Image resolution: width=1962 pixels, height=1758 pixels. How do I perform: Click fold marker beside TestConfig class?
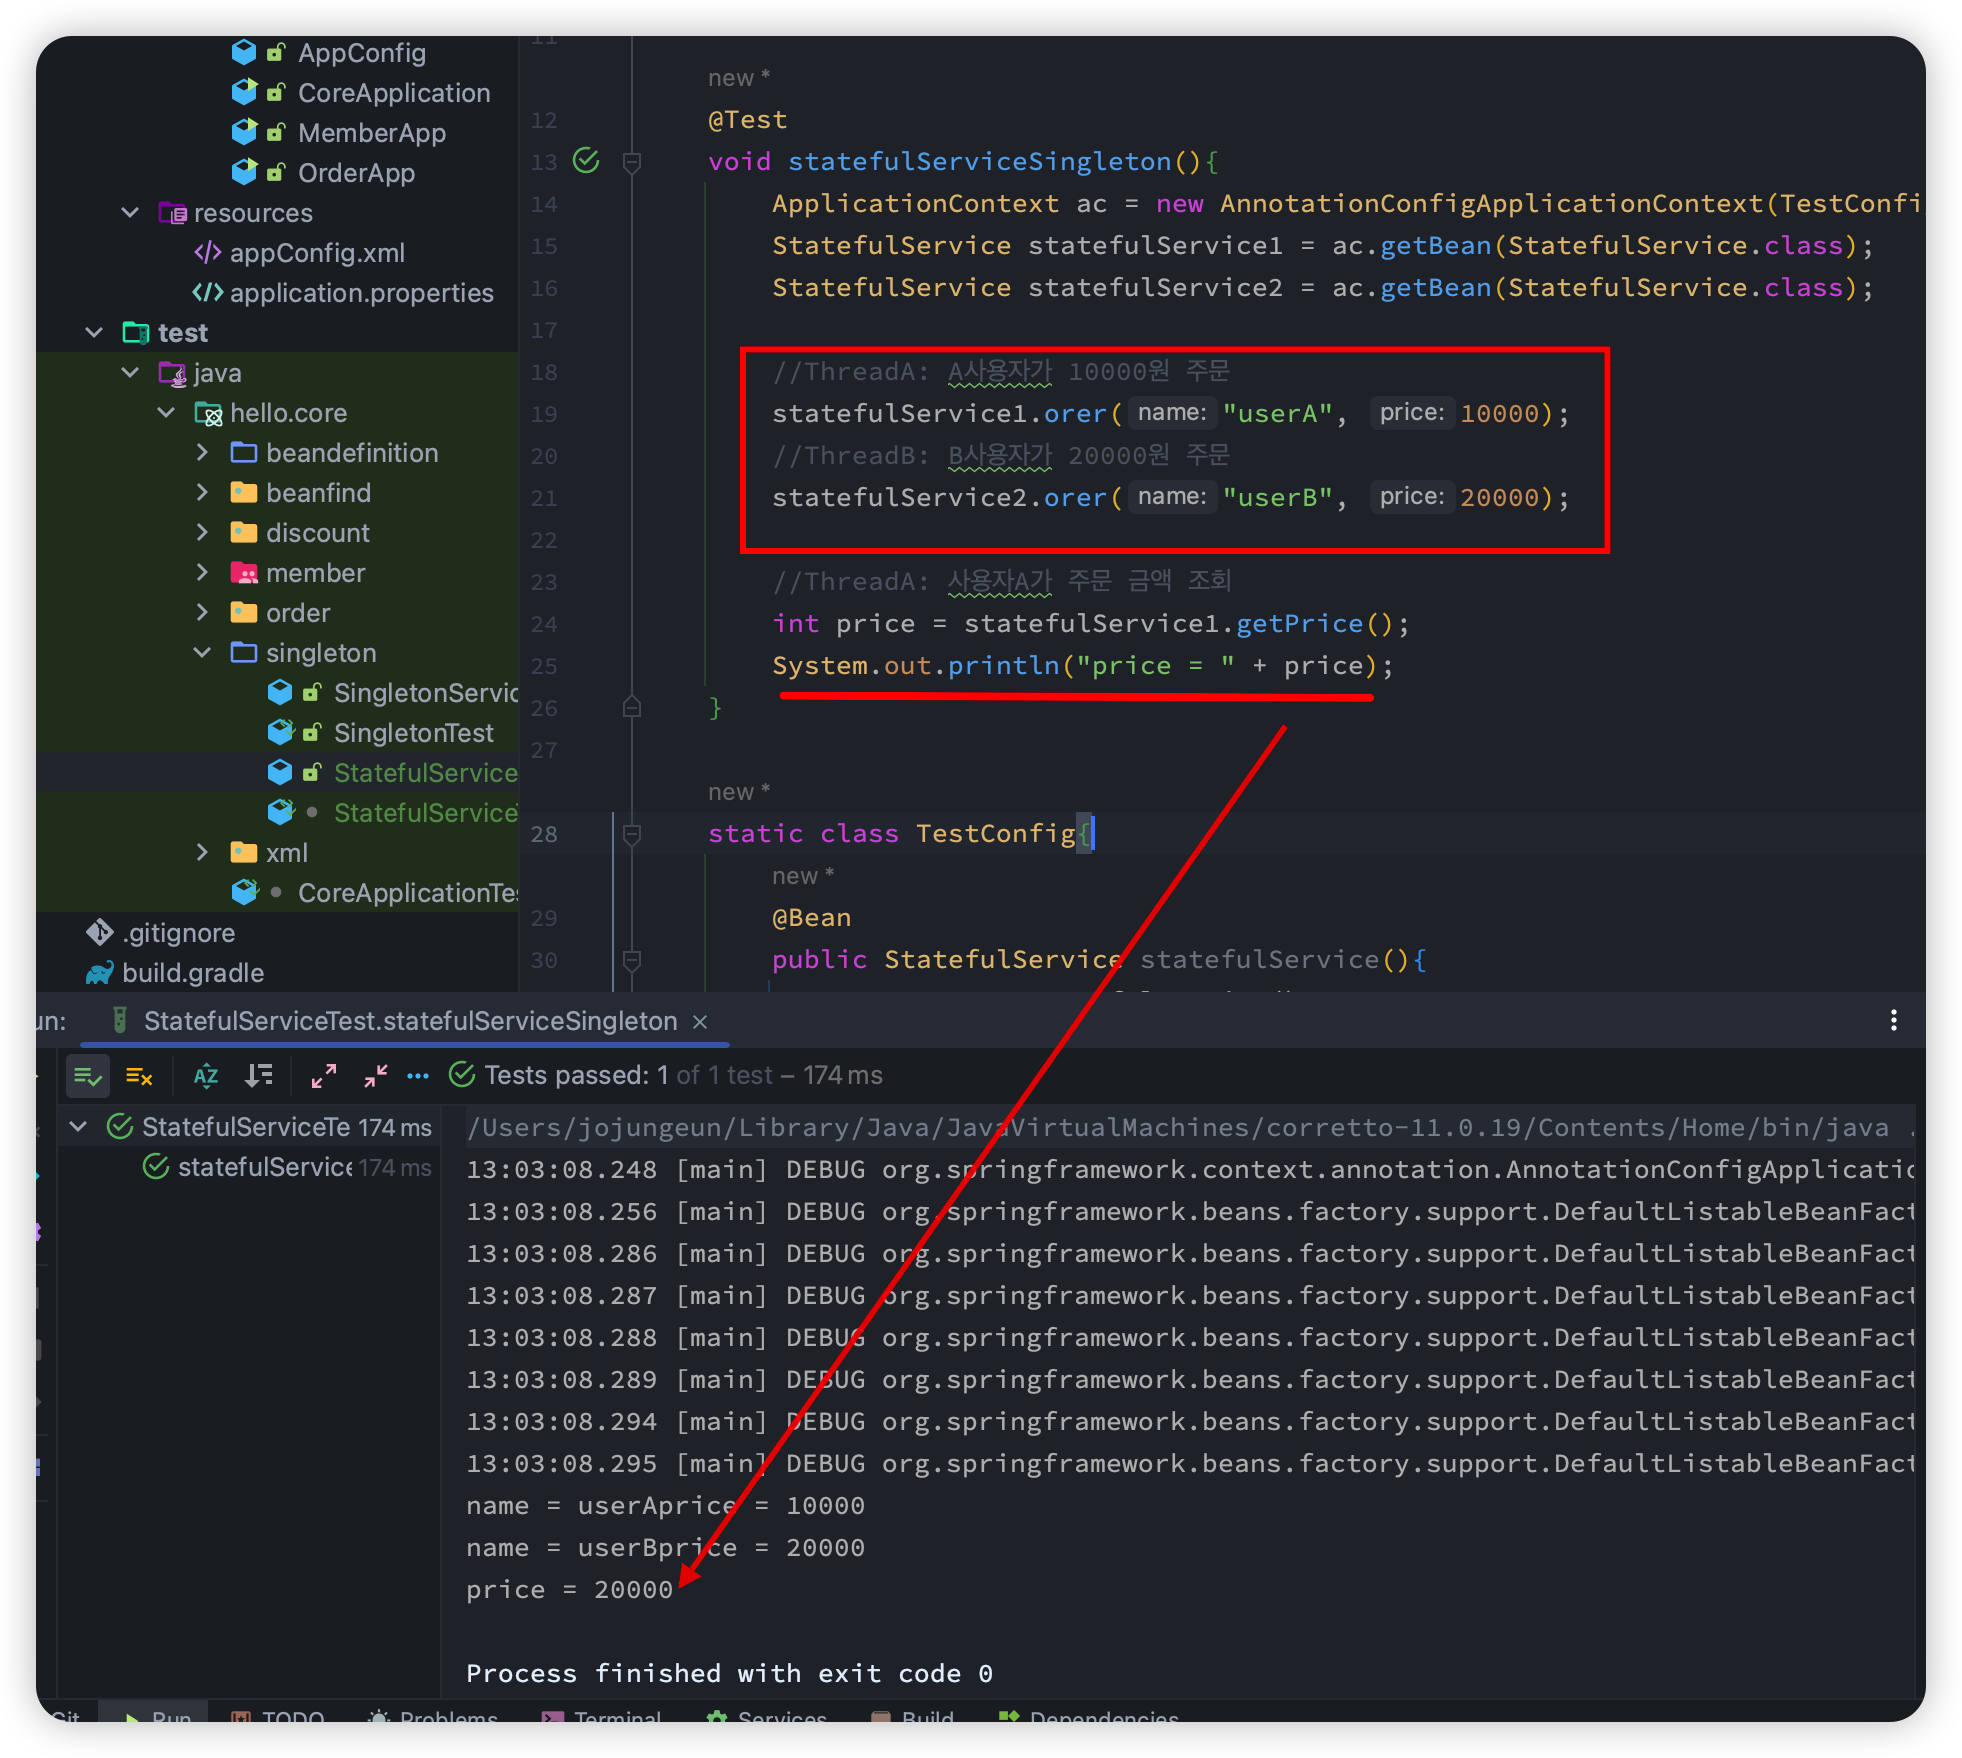(632, 833)
